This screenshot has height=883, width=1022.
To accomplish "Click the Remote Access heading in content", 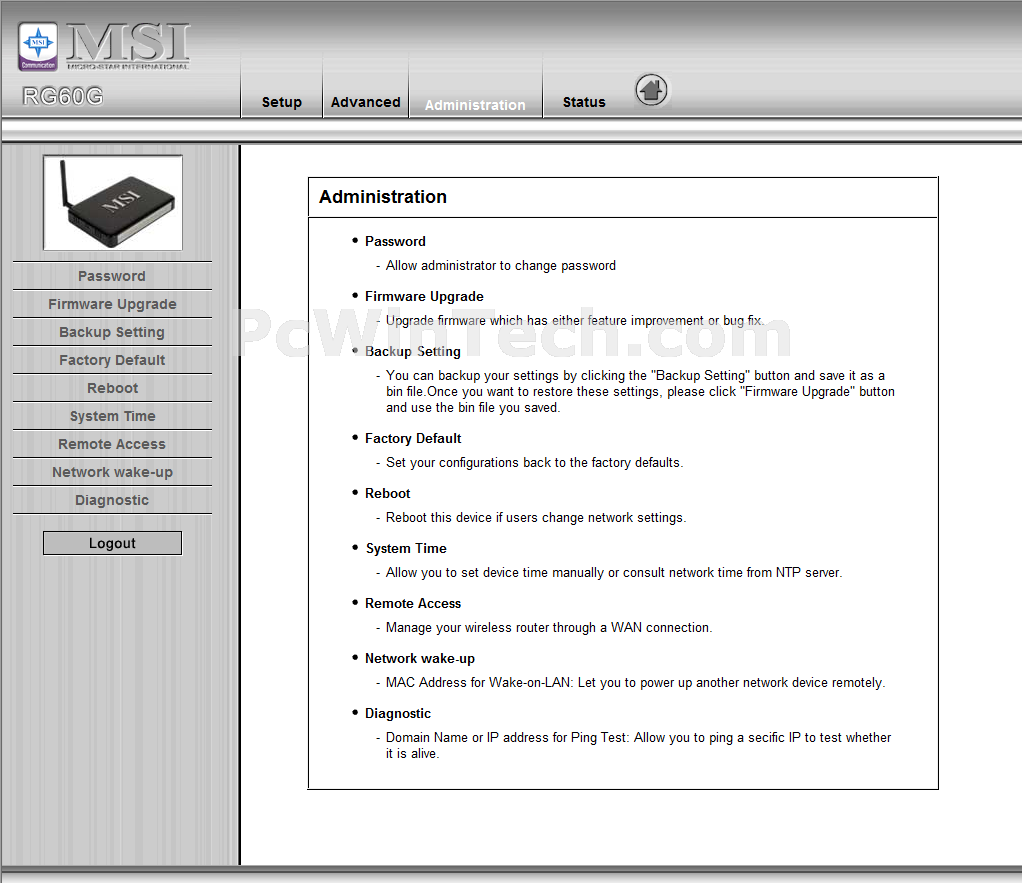I will (413, 603).
